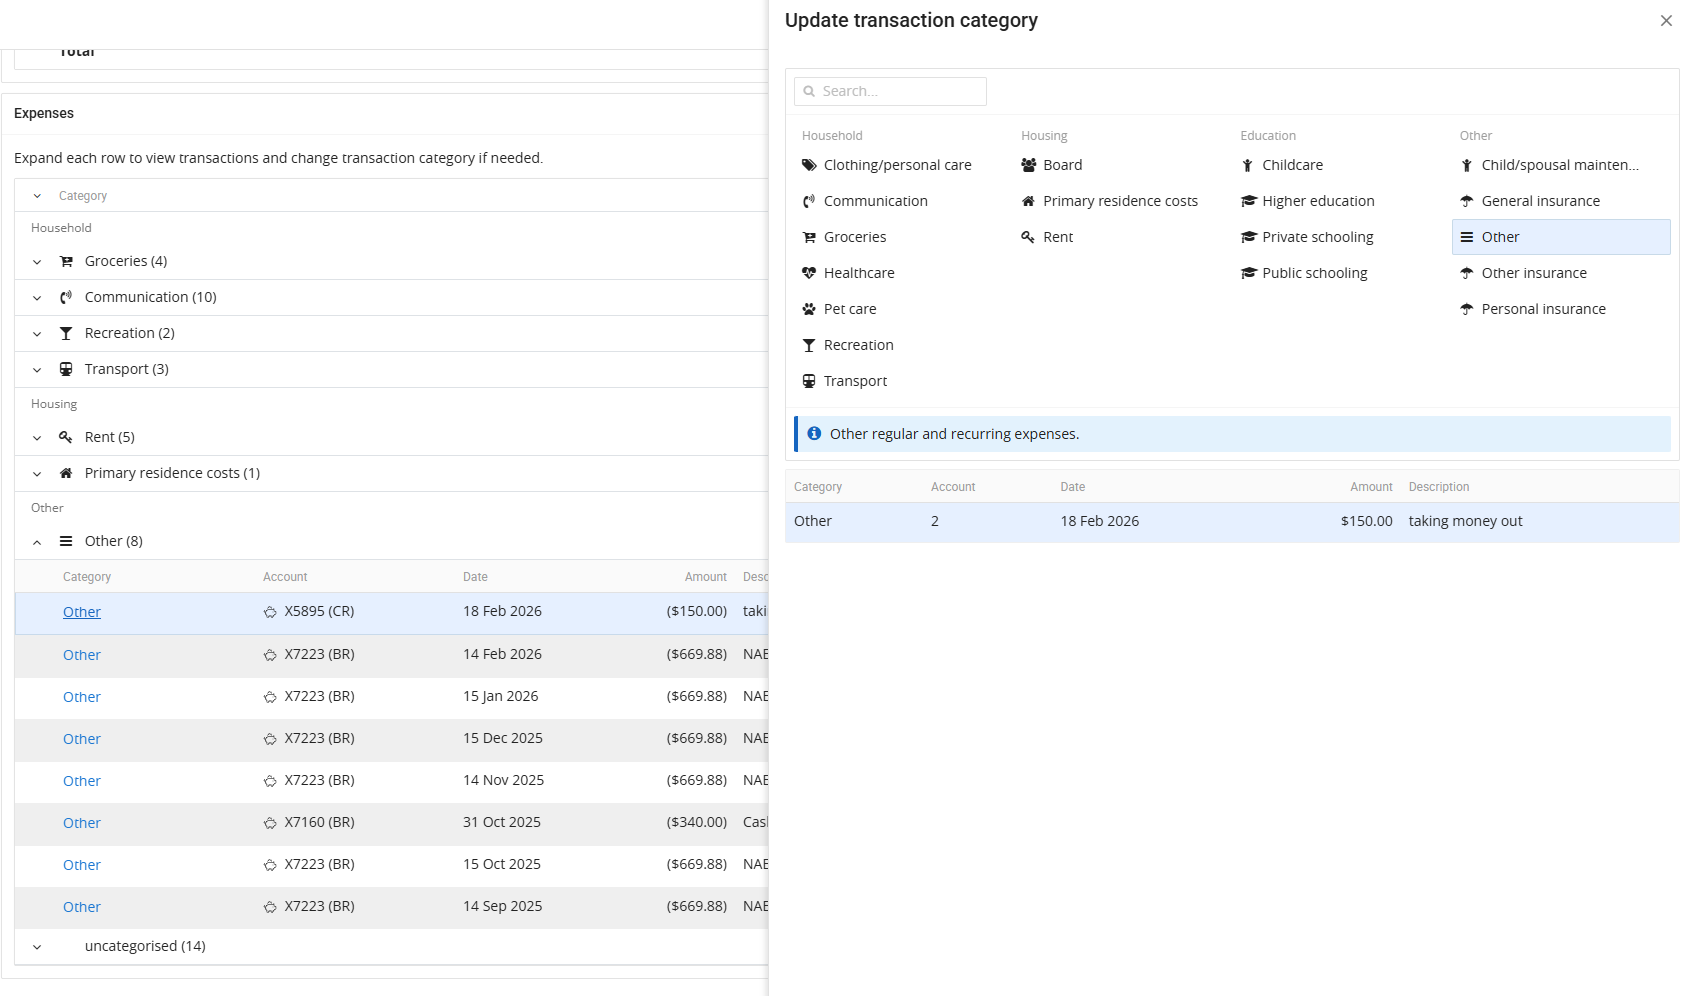This screenshot has width=1687, height=996.
Task: Select the Pet care paw icon
Action: point(809,309)
